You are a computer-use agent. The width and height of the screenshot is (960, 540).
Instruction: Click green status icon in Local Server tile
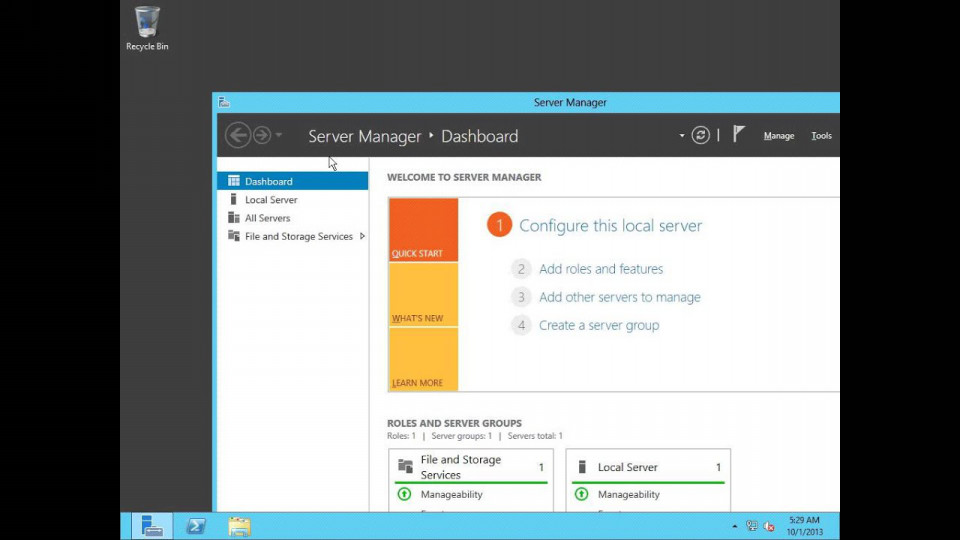click(582, 493)
